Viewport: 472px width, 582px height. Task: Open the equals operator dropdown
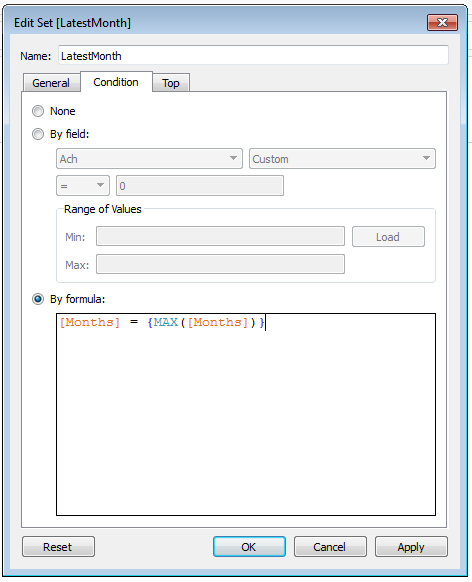83,186
